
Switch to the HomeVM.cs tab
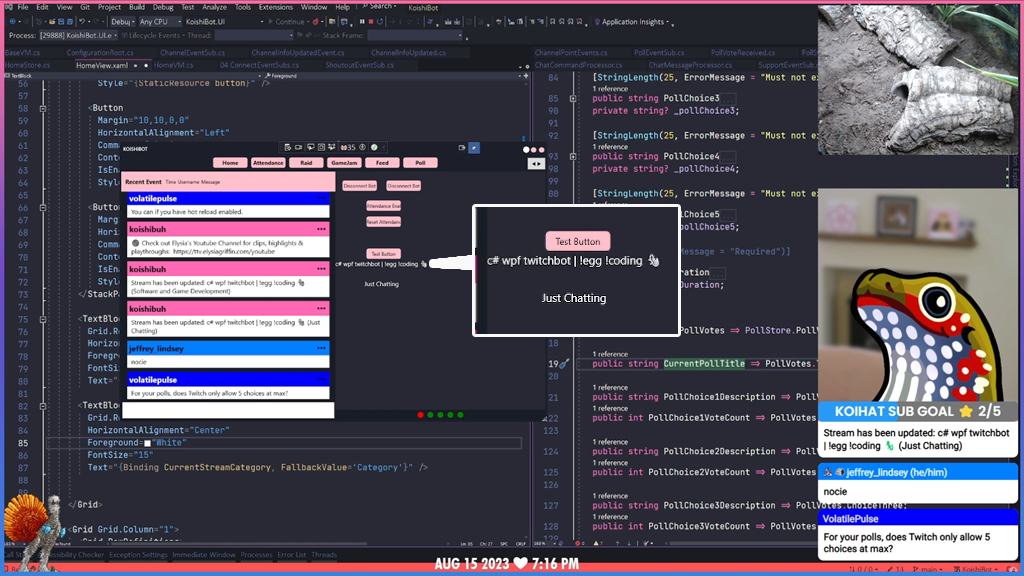(x=173, y=65)
